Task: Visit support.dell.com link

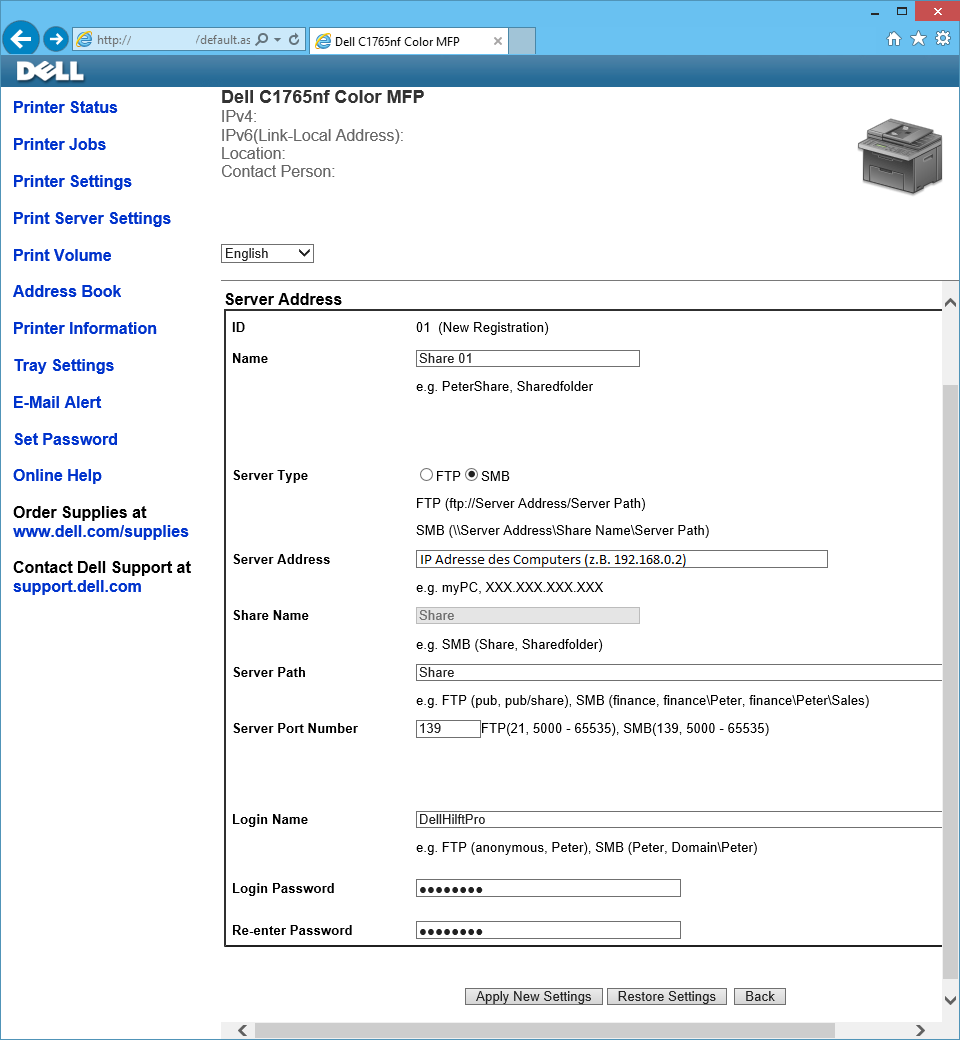Action: click(77, 587)
